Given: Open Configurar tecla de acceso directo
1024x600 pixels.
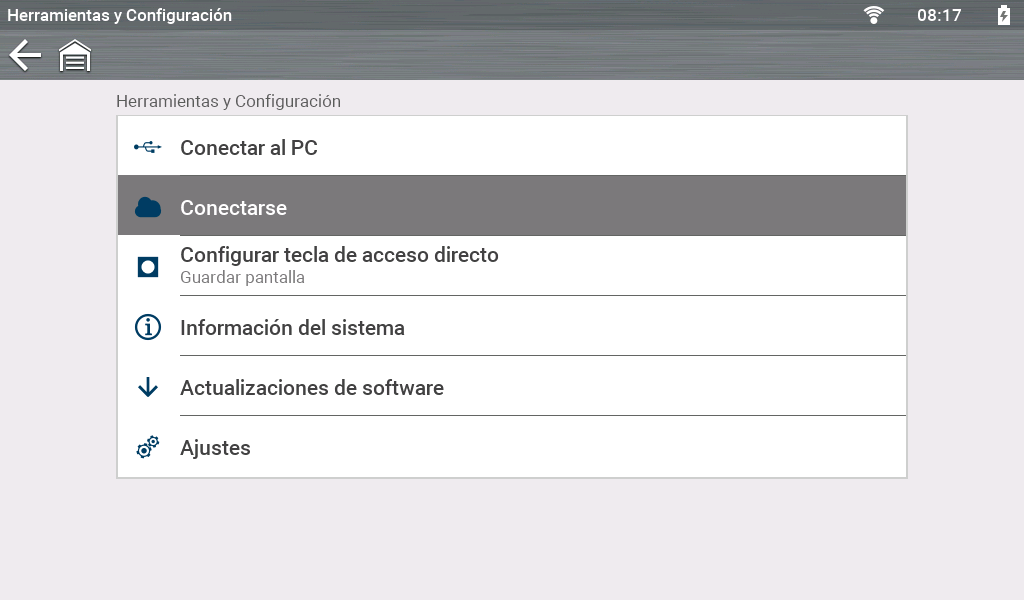Looking at the screenshot, I should click(x=339, y=255).
